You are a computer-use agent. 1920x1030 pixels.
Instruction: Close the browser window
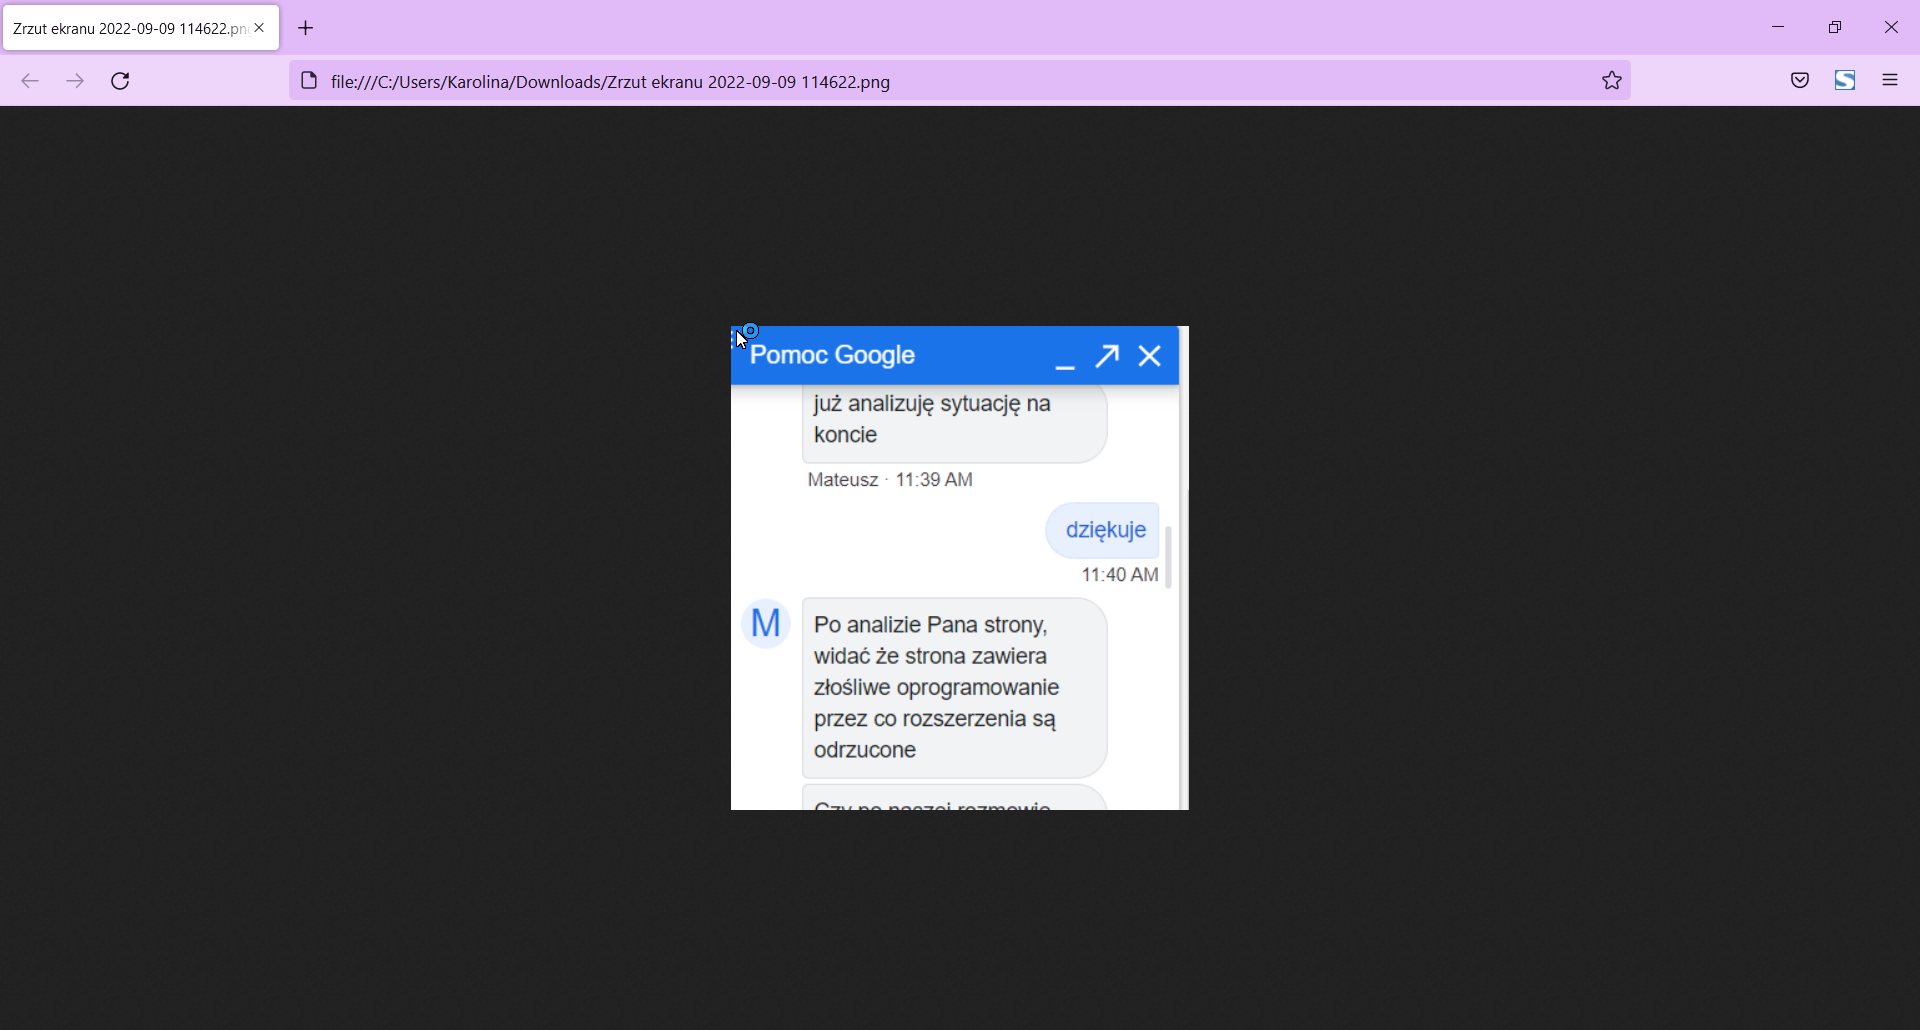click(x=1891, y=28)
